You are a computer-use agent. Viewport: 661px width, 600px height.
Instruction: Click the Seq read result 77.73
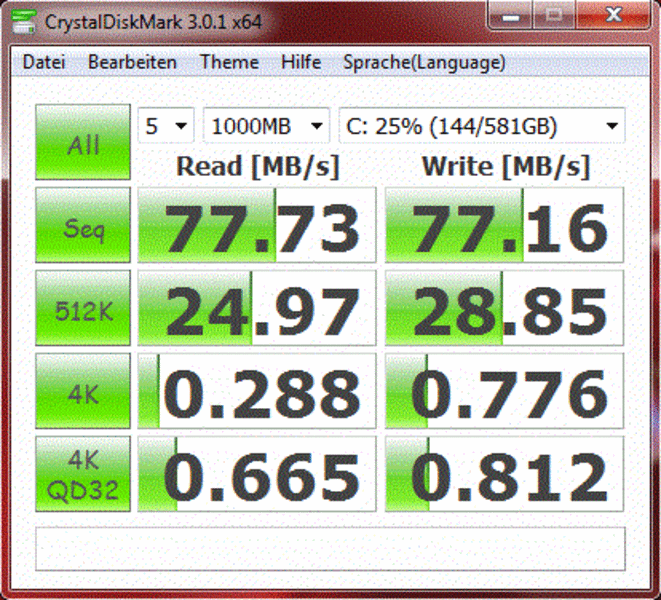point(257,225)
